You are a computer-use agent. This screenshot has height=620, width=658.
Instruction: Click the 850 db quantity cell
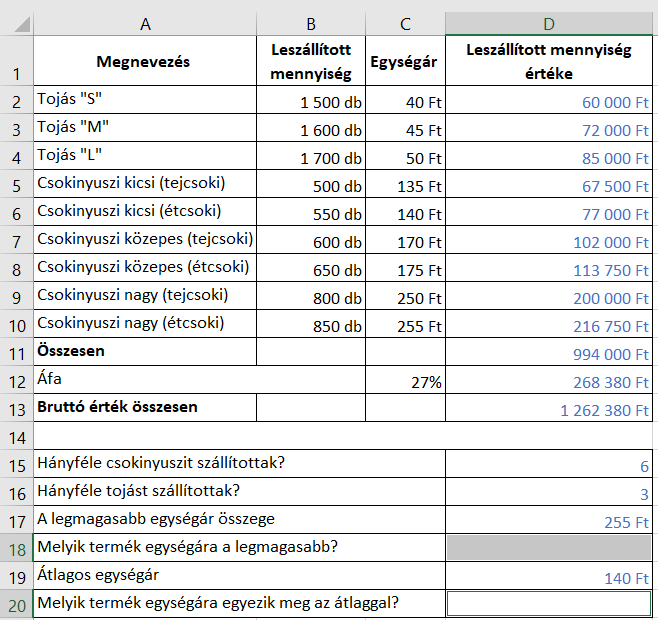coord(311,325)
